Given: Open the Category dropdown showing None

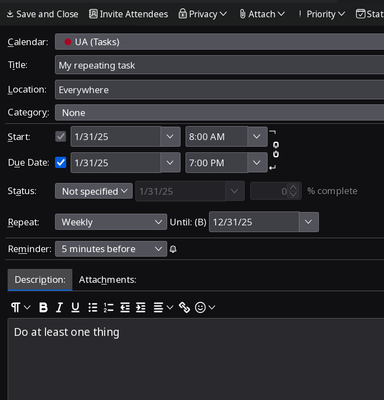Looking at the screenshot, I should click(219, 113).
